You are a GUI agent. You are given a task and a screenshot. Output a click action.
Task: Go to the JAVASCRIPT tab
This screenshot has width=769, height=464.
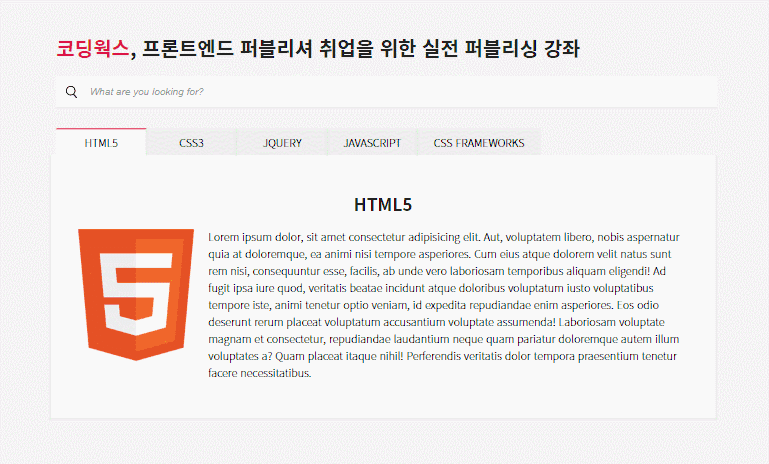coord(372,143)
